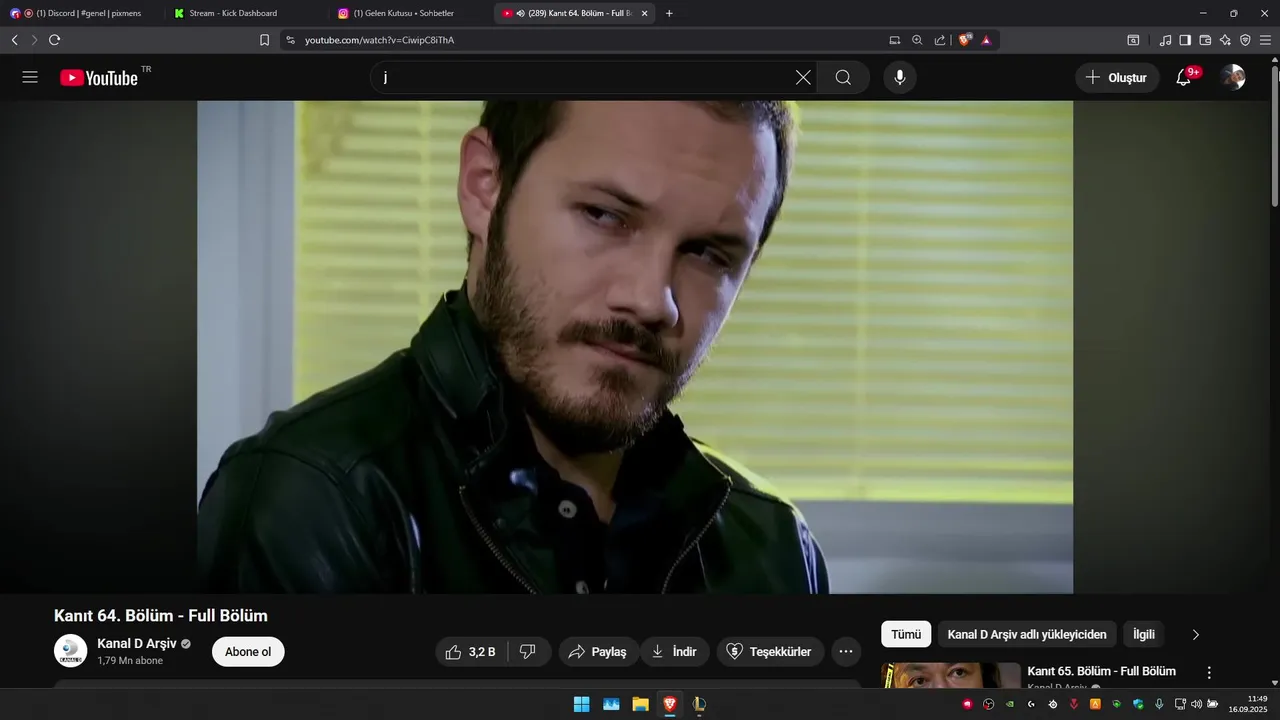Show more filter chips with right chevron
This screenshot has height=720, width=1280.
point(1195,634)
